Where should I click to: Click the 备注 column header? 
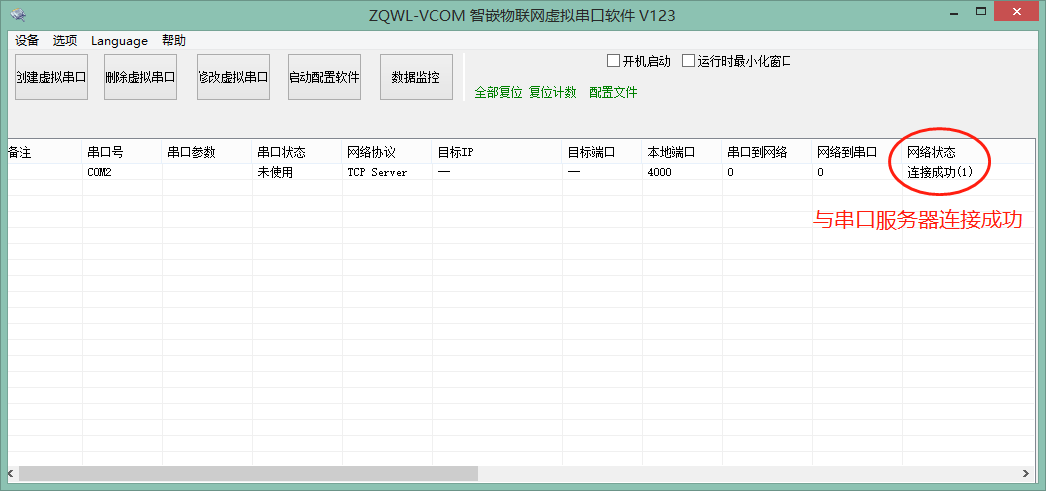[45, 153]
